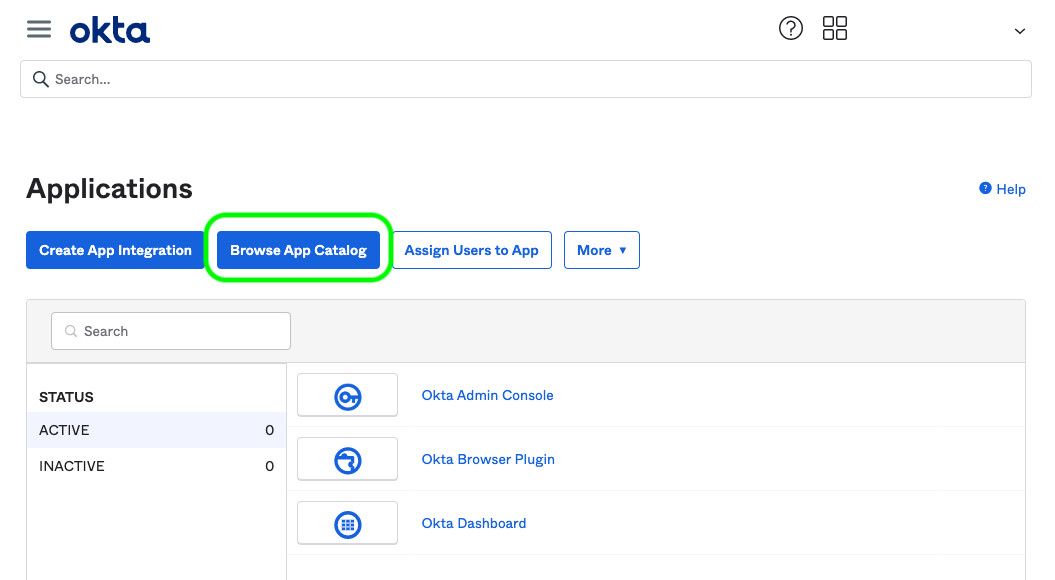Click the Okta logo
1055x580 pixels.
pos(110,31)
